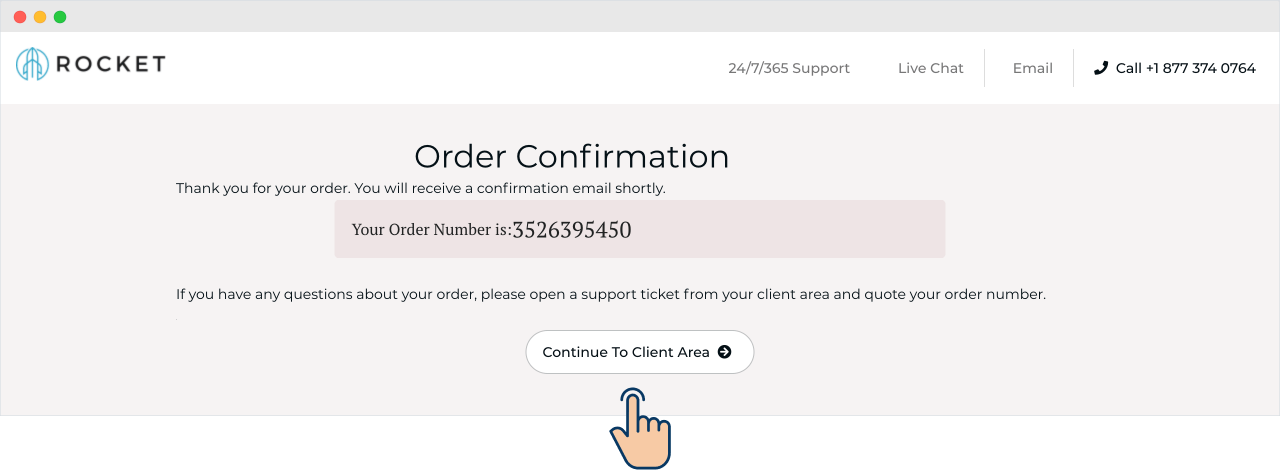Click the support ticket instruction sentence
Image resolution: width=1280 pixels, height=470 pixels.
tap(610, 295)
